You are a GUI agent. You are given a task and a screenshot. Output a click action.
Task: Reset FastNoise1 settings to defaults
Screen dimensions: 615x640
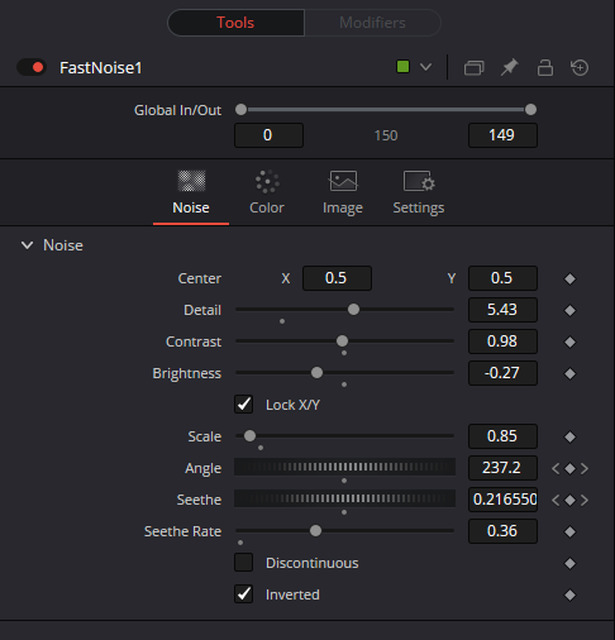coord(579,67)
